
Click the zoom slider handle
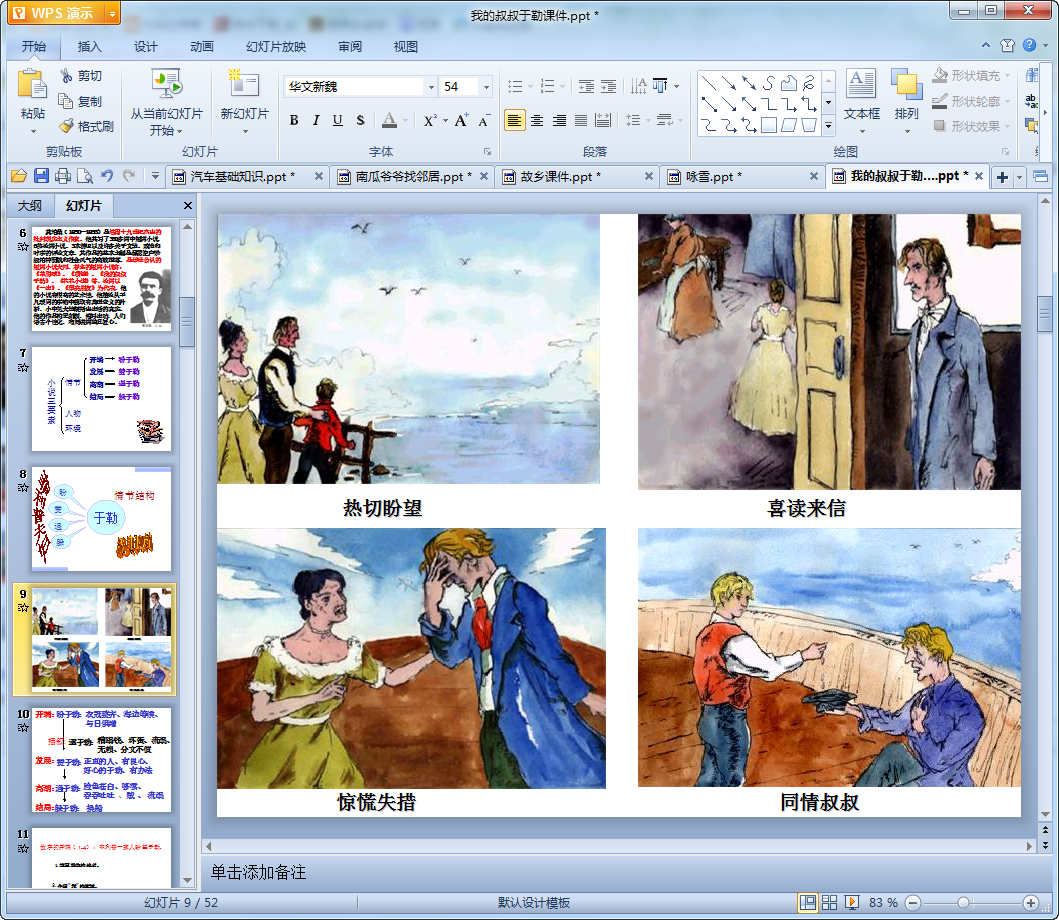point(964,902)
